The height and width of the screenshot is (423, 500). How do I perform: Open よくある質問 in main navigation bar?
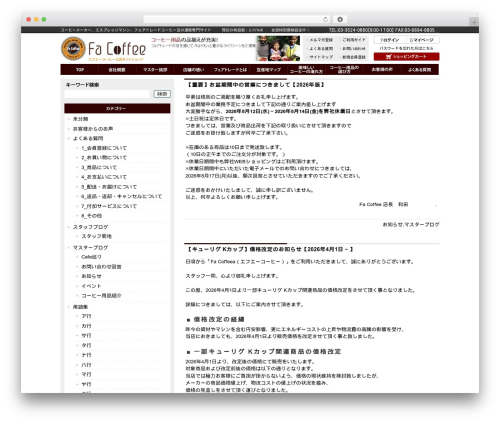(419, 70)
